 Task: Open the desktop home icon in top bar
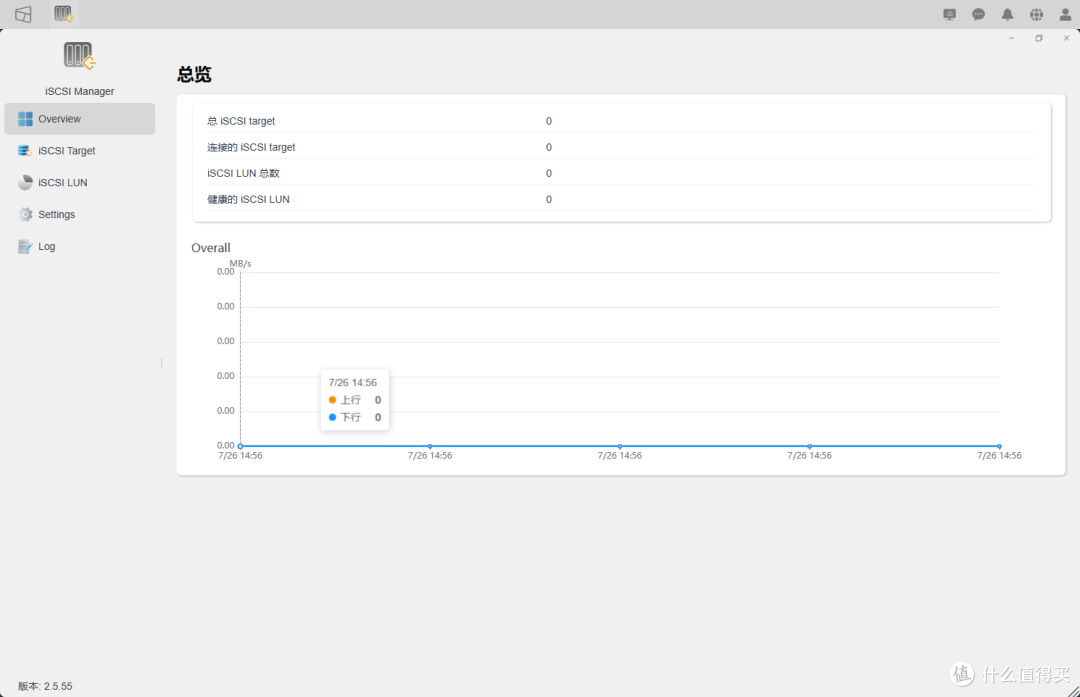click(x=23, y=14)
